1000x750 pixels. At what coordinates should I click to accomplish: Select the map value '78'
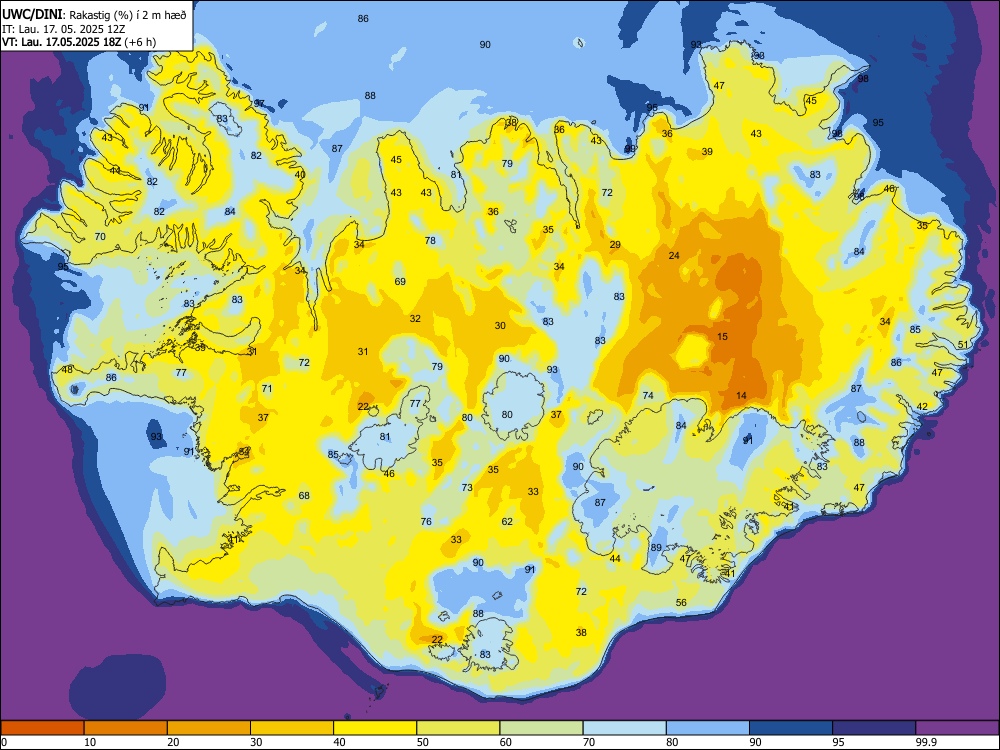[430, 240]
